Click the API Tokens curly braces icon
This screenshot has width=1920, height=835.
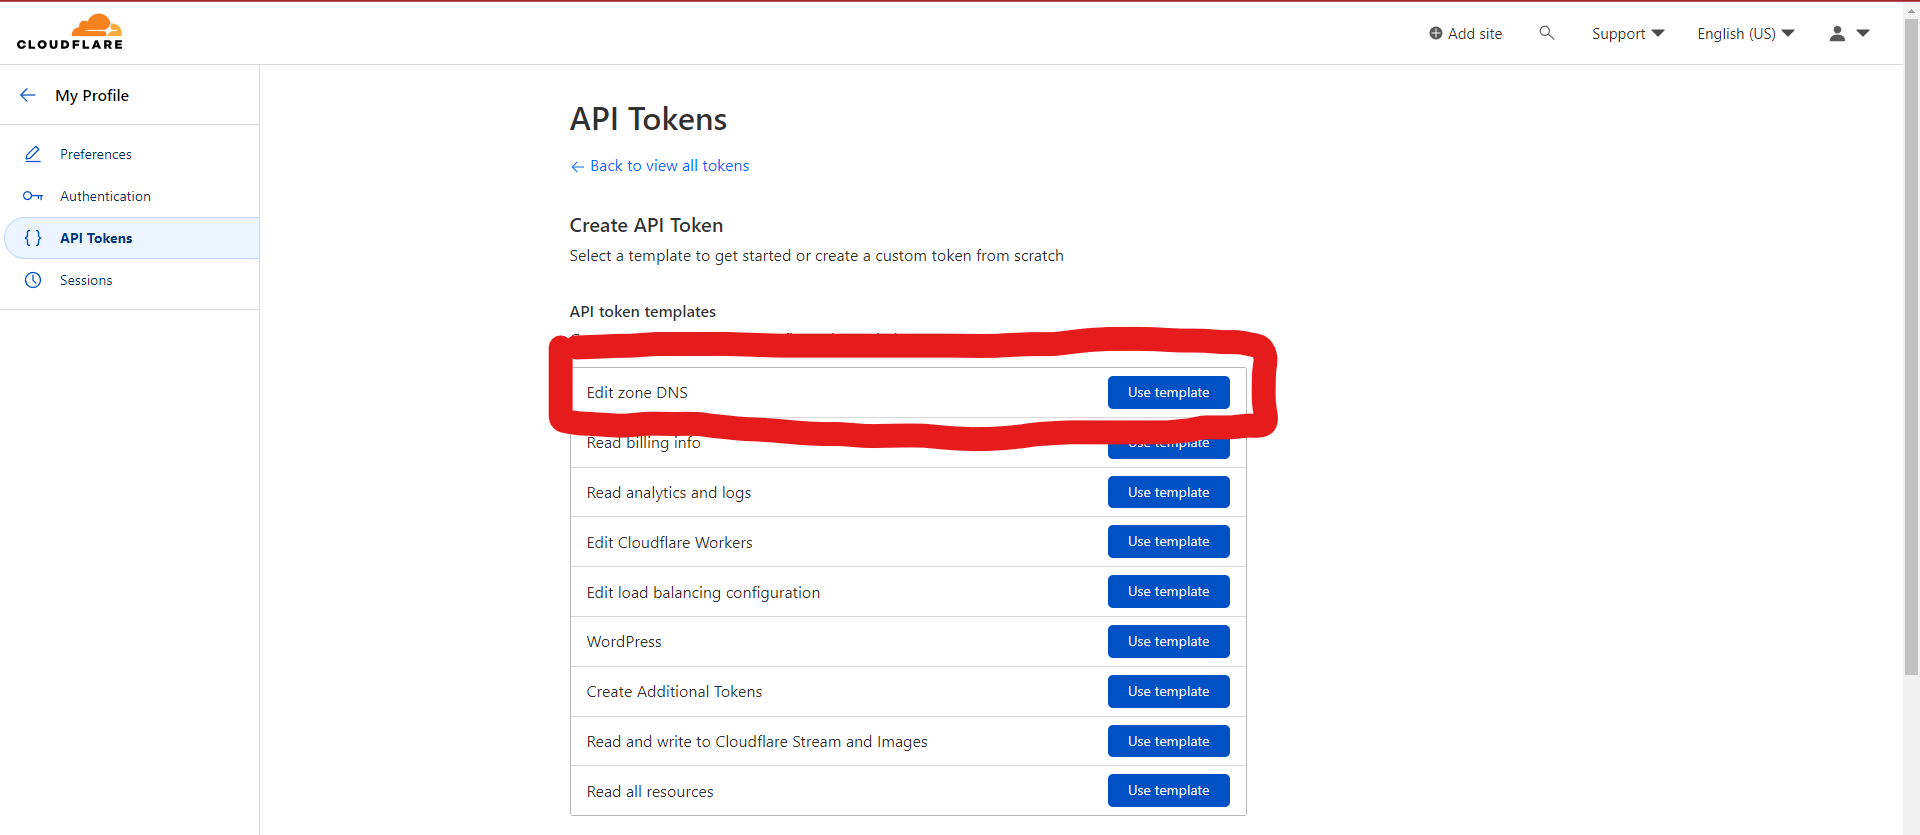click(33, 238)
